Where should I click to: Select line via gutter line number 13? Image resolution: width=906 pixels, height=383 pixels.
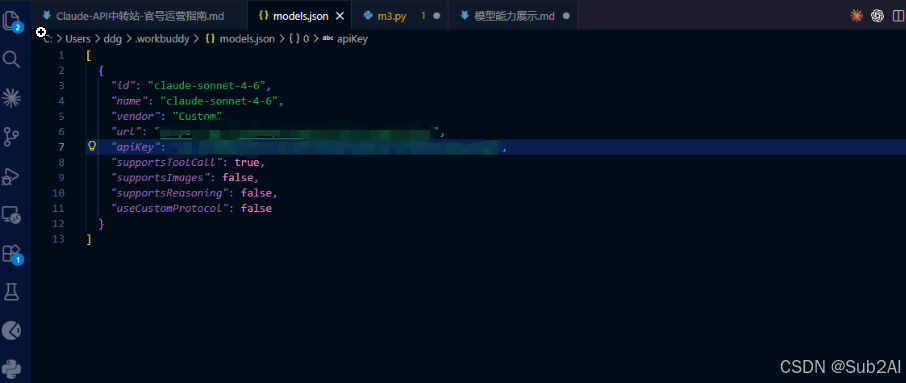pos(58,239)
